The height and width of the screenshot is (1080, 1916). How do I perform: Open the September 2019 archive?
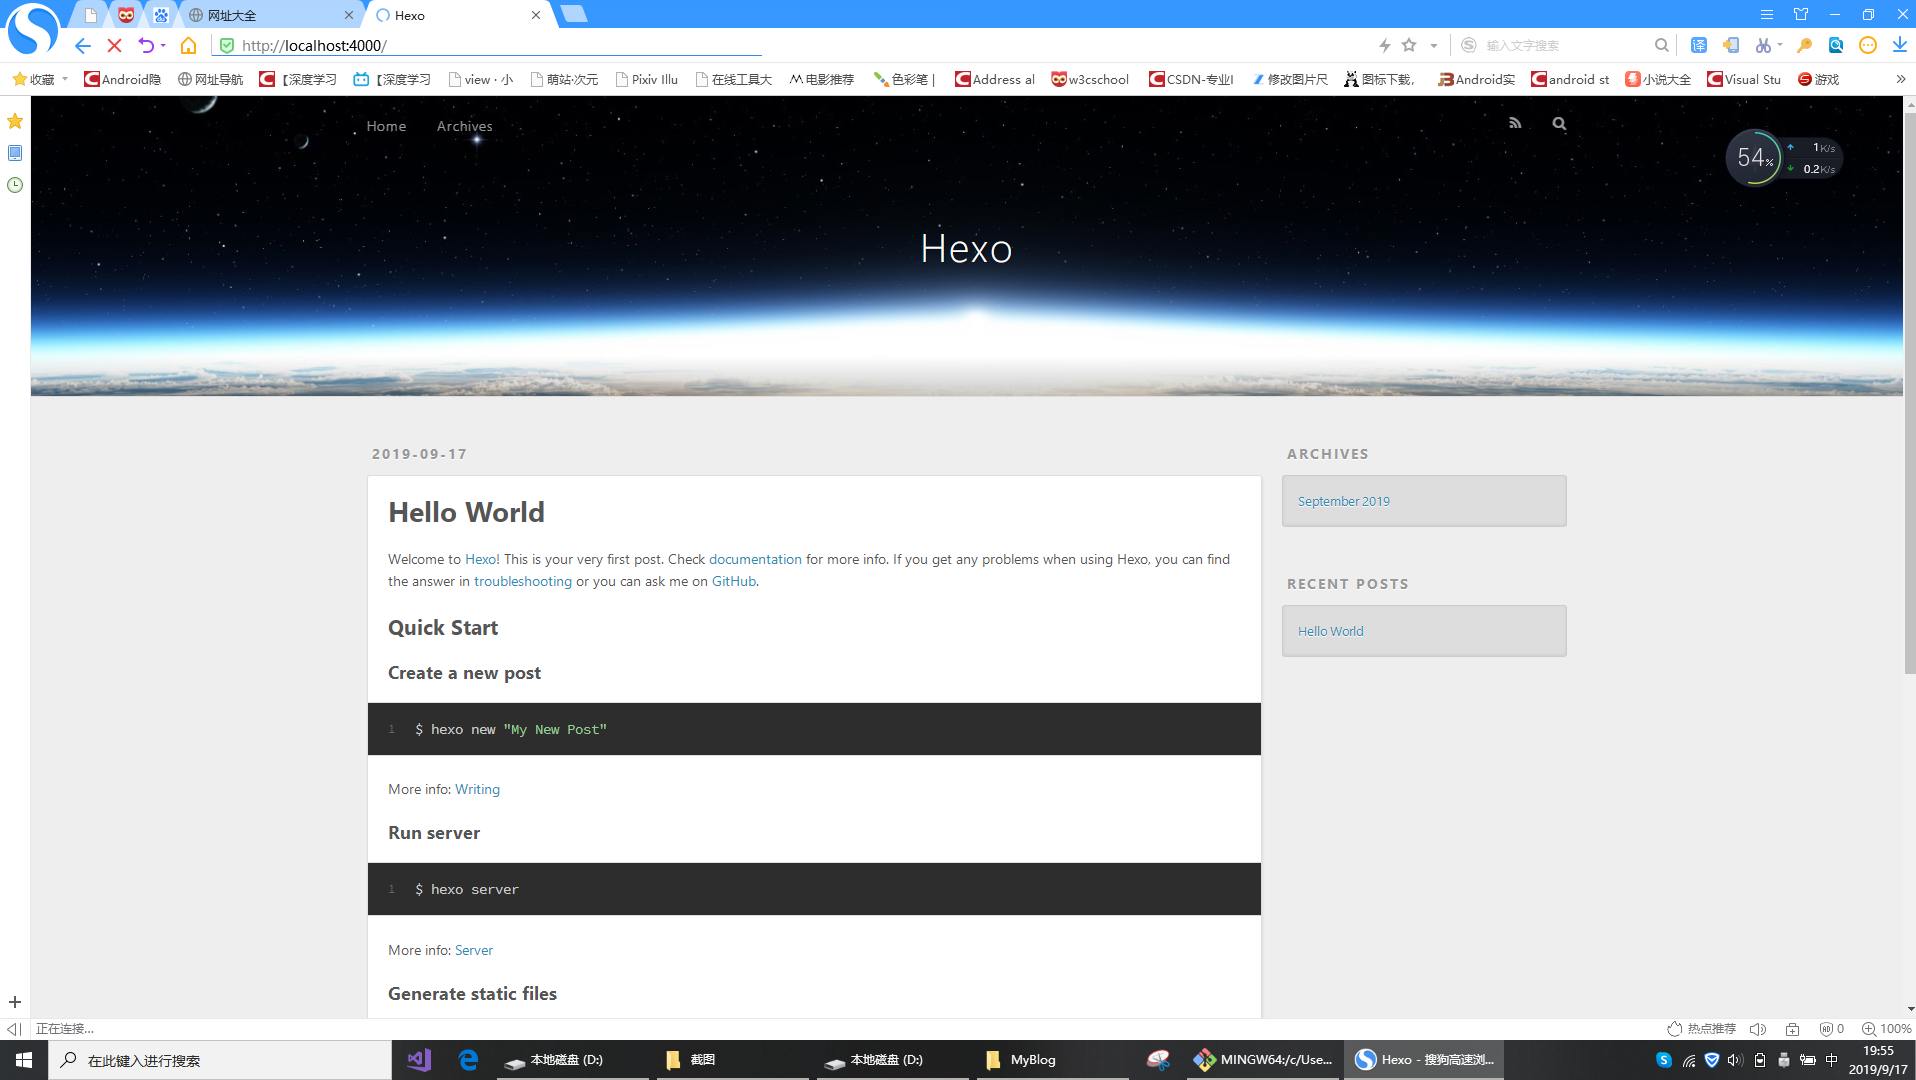pos(1344,501)
